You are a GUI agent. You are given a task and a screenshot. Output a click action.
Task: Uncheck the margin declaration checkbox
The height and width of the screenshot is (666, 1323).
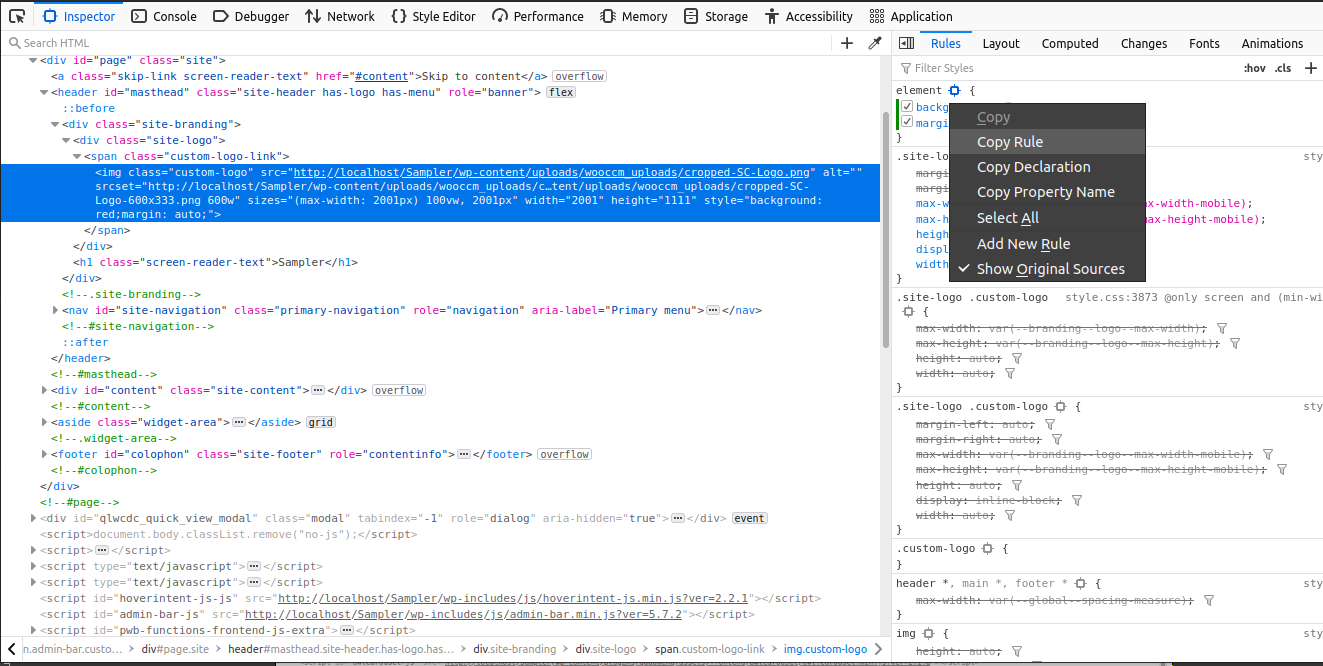coord(907,123)
